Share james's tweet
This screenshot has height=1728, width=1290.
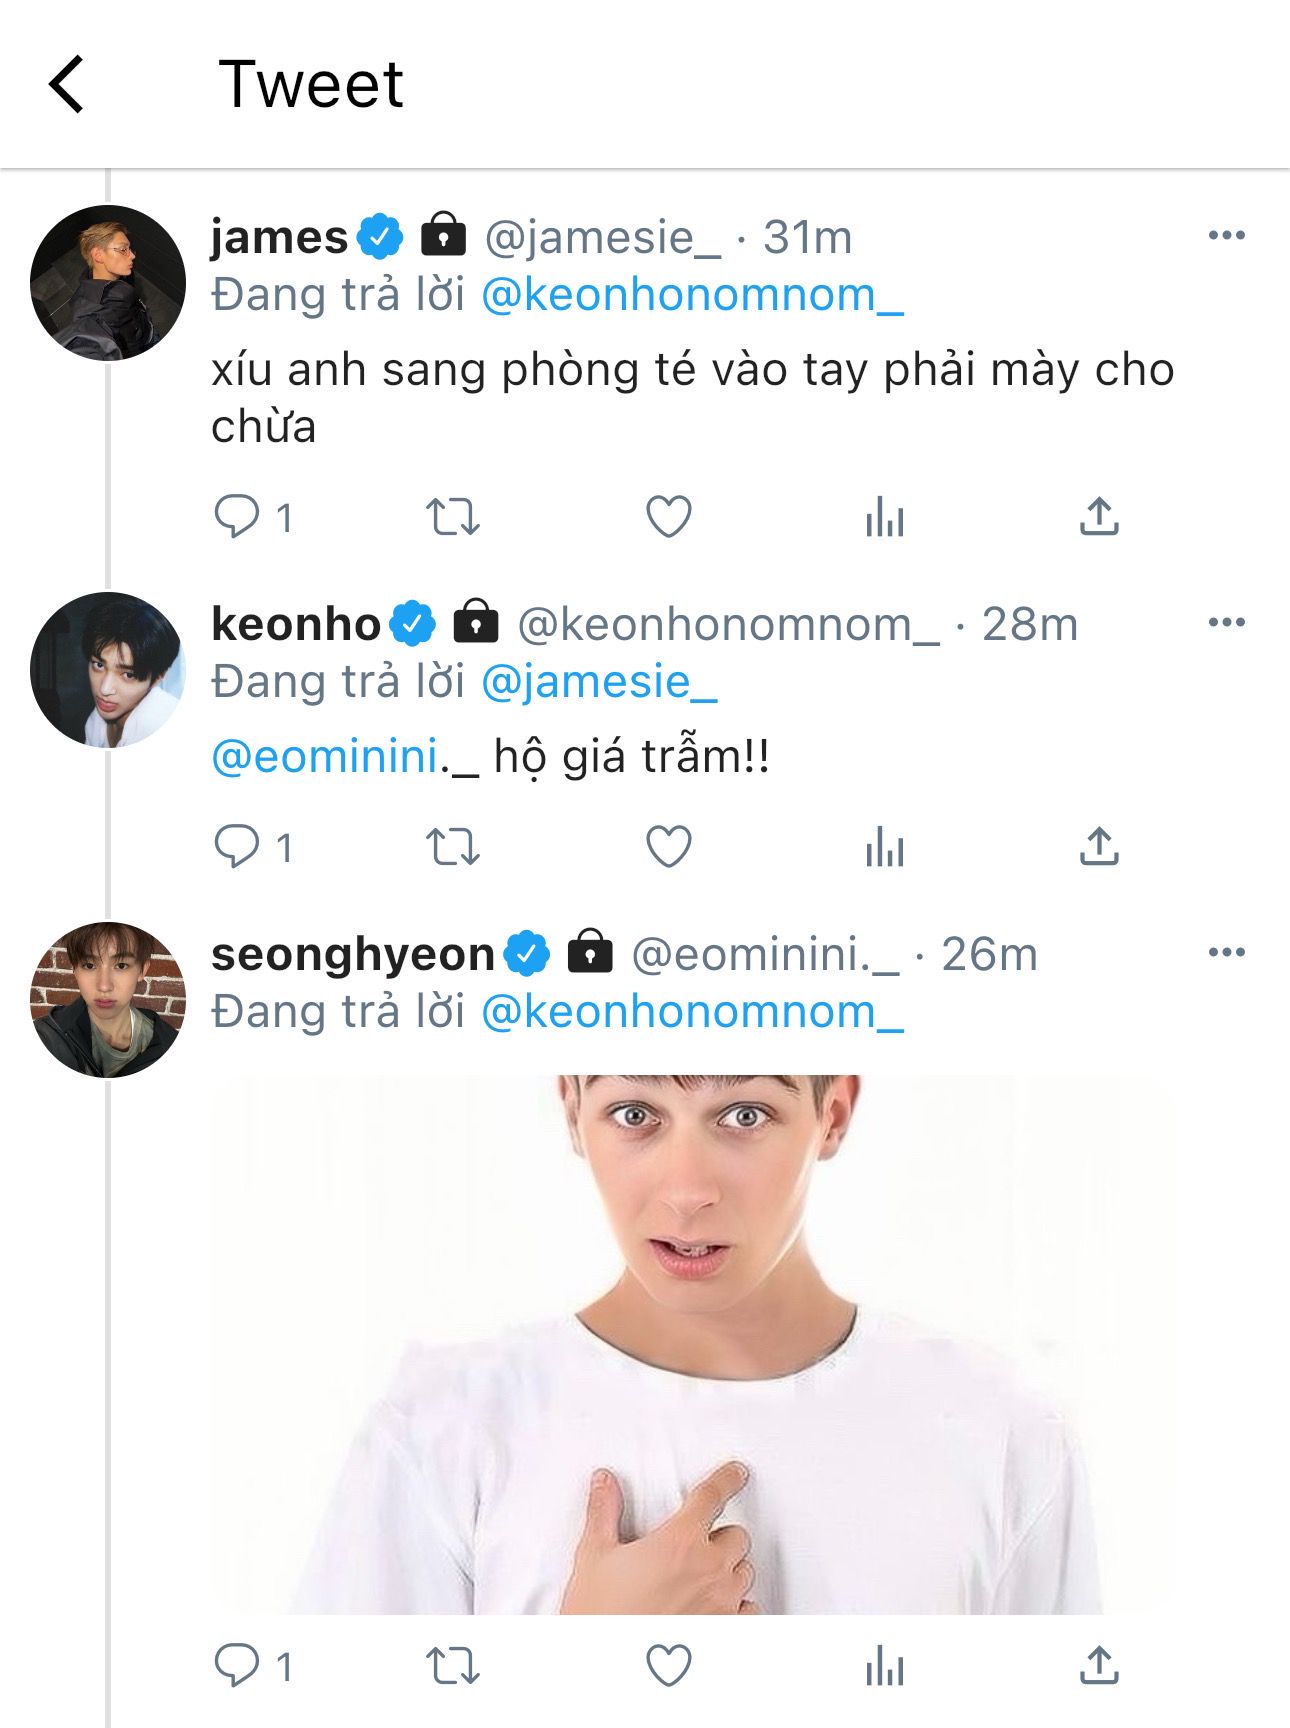(x=1099, y=516)
